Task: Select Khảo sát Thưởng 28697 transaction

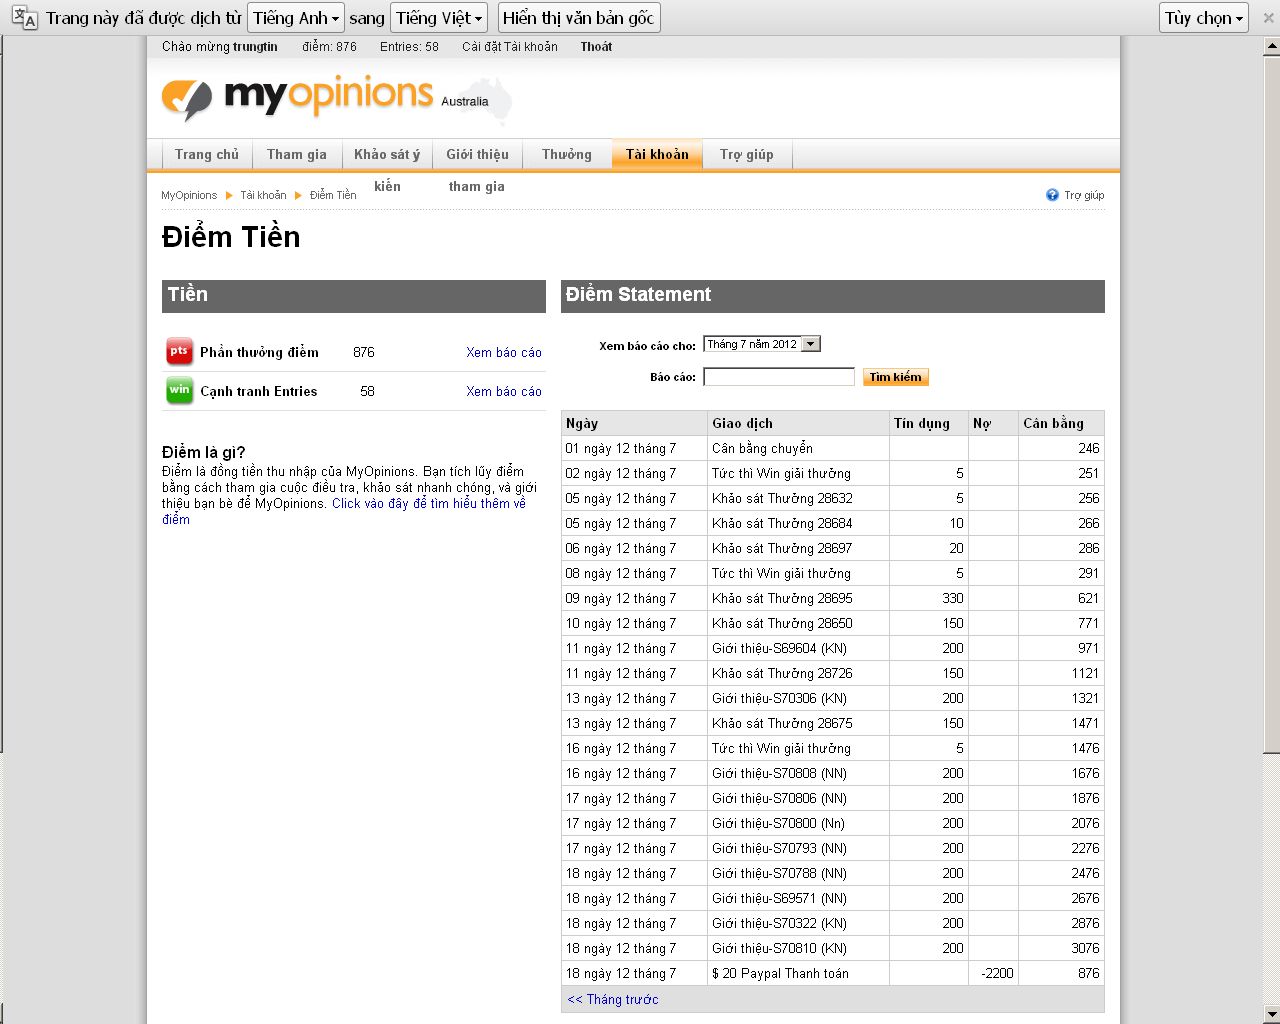Action: (833, 548)
